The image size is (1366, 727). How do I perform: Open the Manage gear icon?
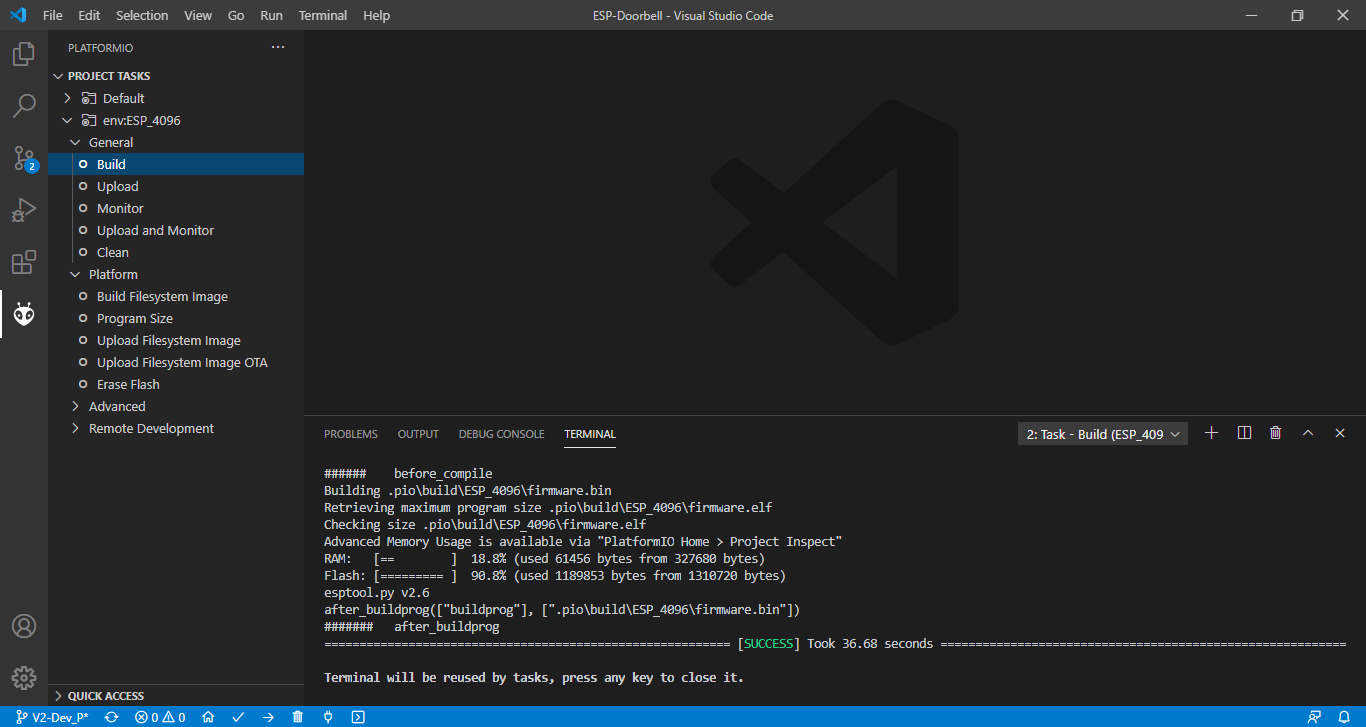click(24, 678)
